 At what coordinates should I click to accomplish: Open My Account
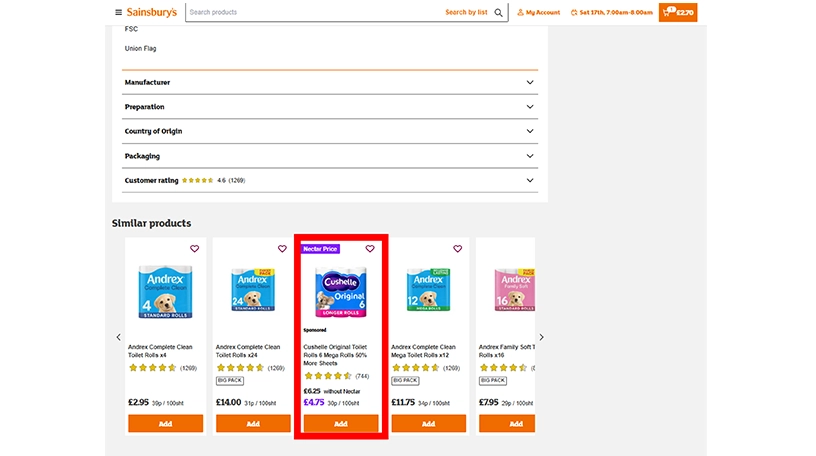click(539, 13)
